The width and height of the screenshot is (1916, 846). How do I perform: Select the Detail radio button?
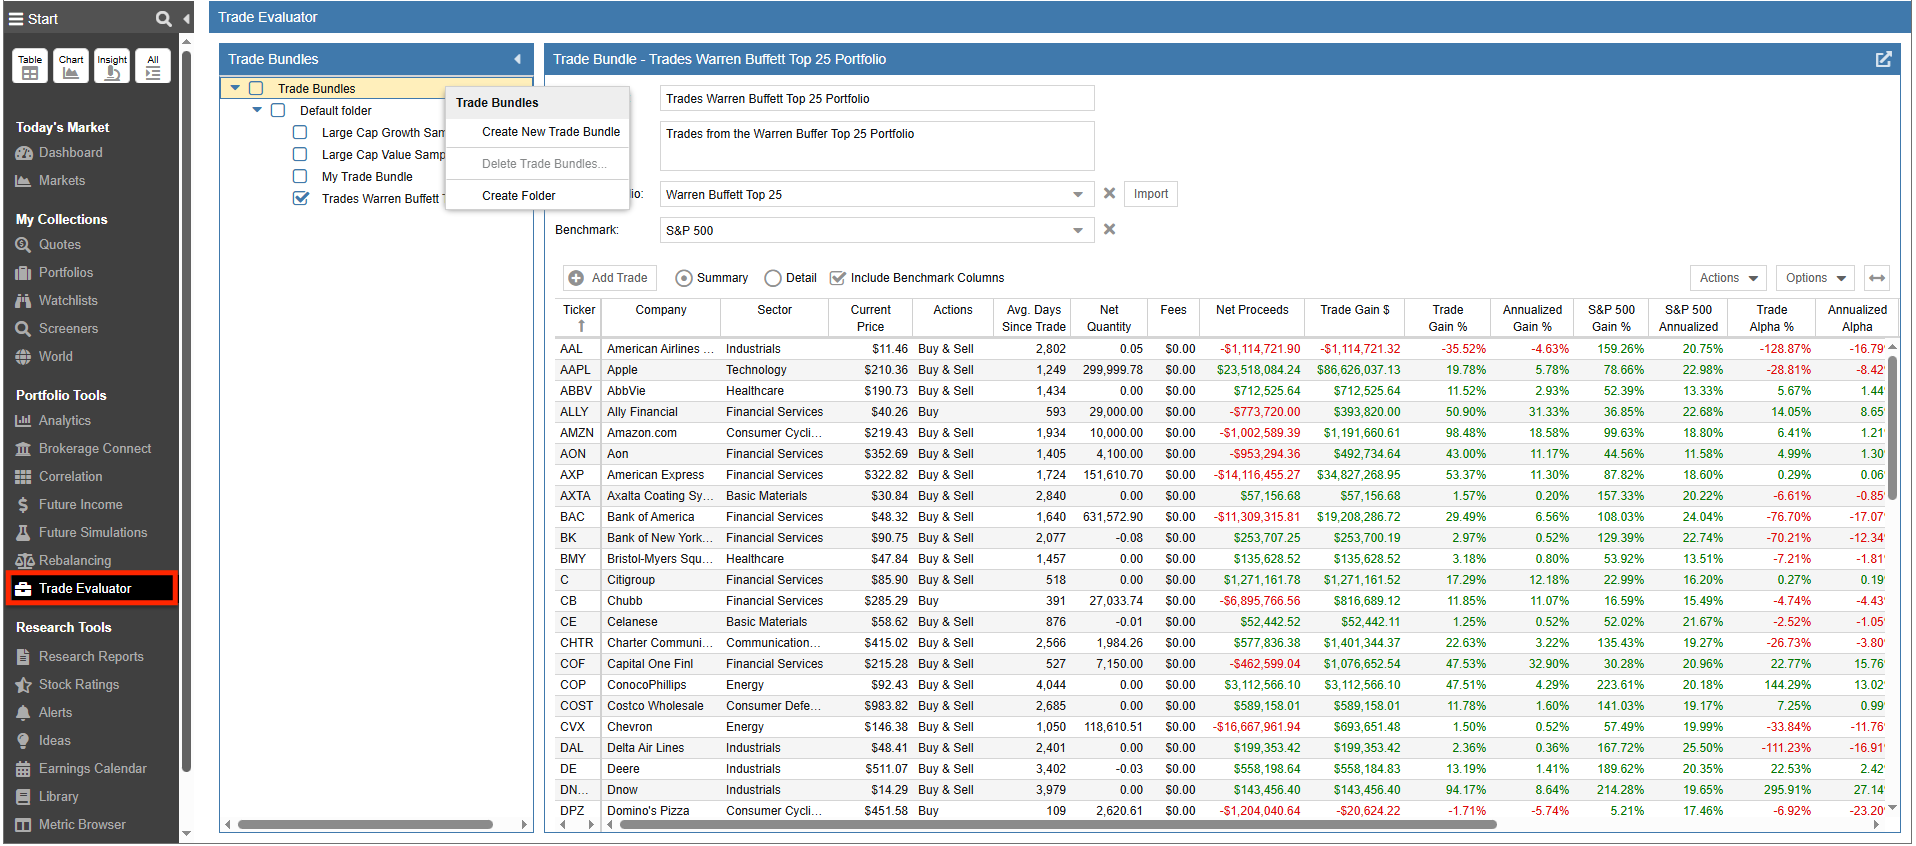pos(773,278)
